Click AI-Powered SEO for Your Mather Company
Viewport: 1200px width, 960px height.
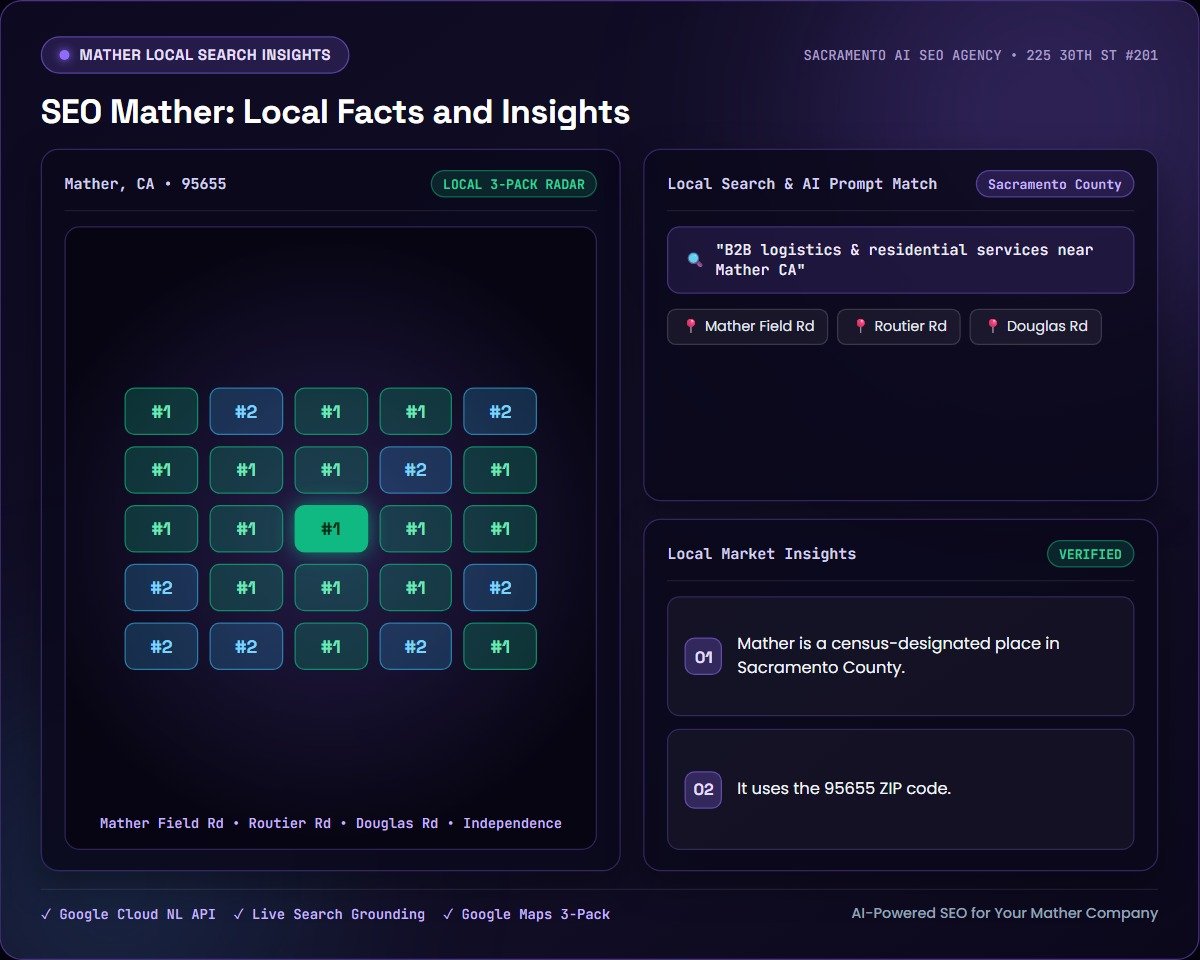[1004, 914]
